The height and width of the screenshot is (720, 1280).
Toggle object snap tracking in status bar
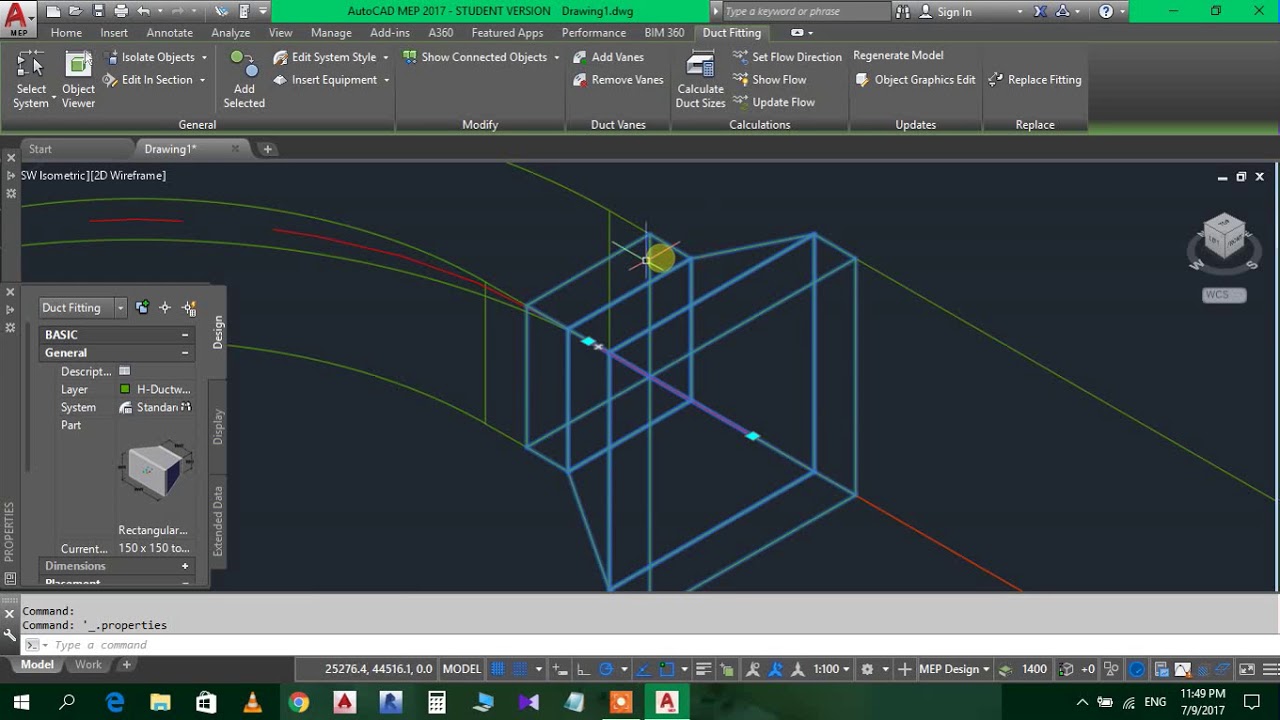pos(644,669)
